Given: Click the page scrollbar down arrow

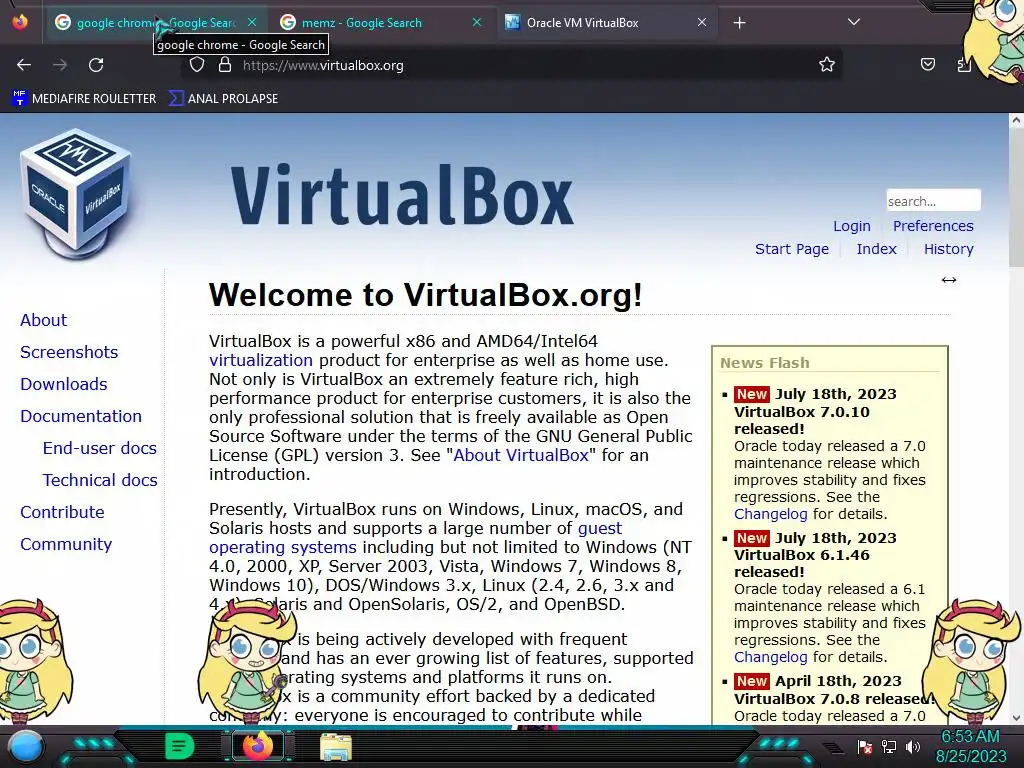Looking at the screenshot, I should (1016, 717).
